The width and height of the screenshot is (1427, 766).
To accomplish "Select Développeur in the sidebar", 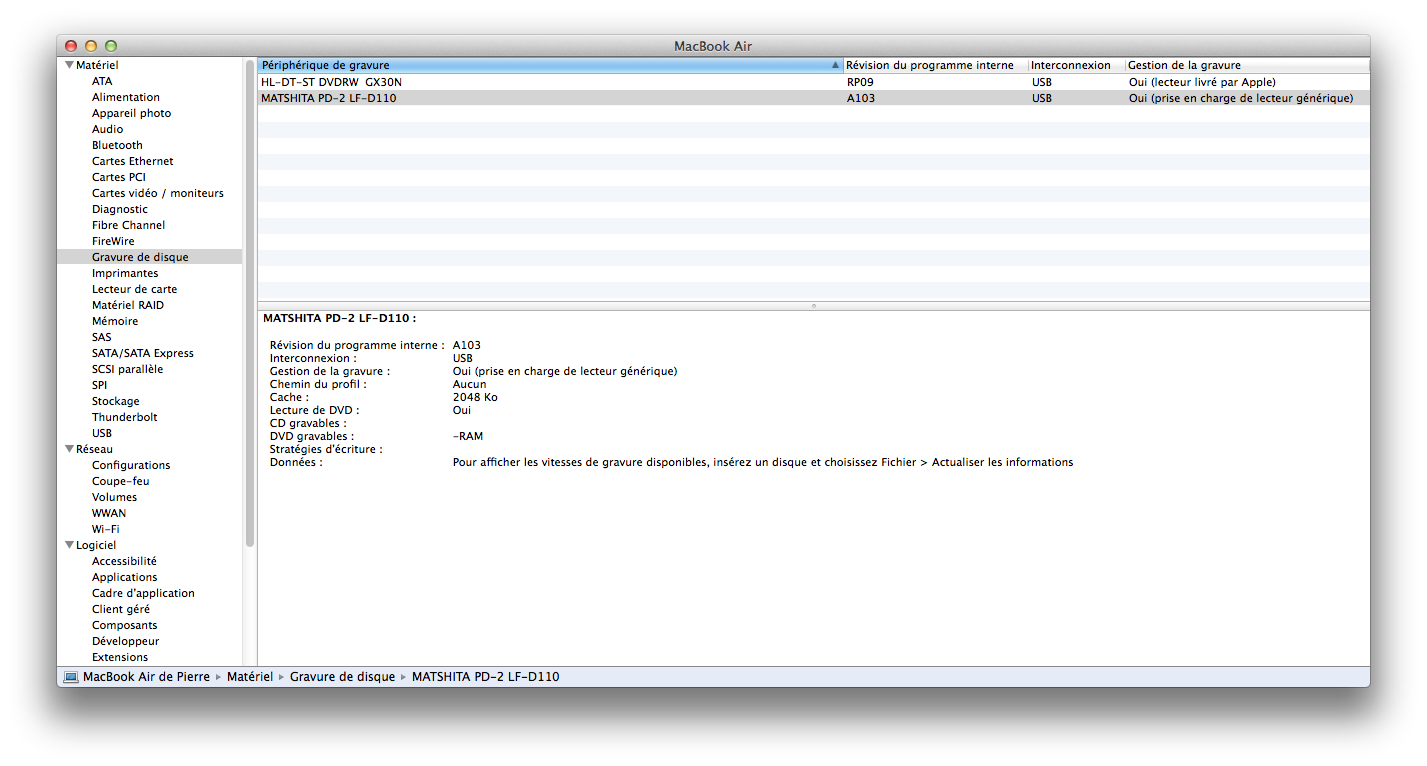I will 126,641.
